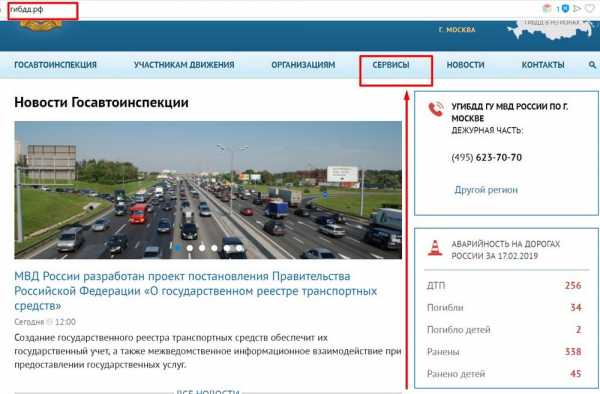Open the МВД России news headline link

(196, 291)
